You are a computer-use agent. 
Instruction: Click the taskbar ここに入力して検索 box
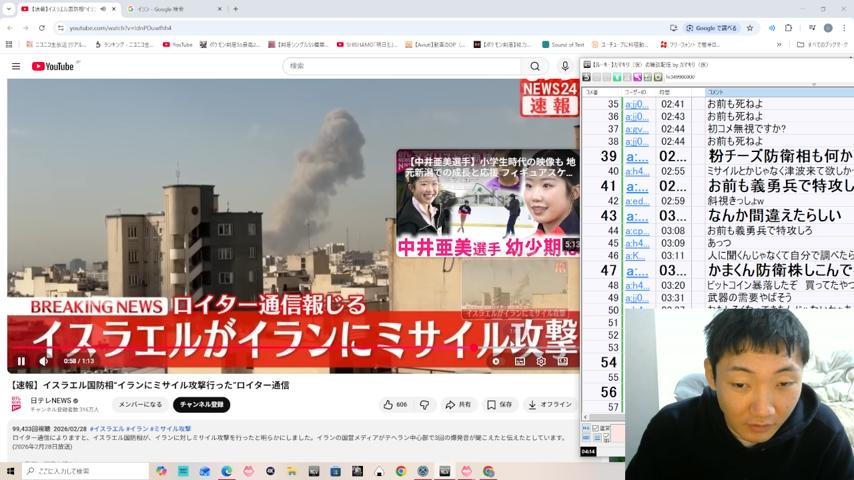click(86, 471)
